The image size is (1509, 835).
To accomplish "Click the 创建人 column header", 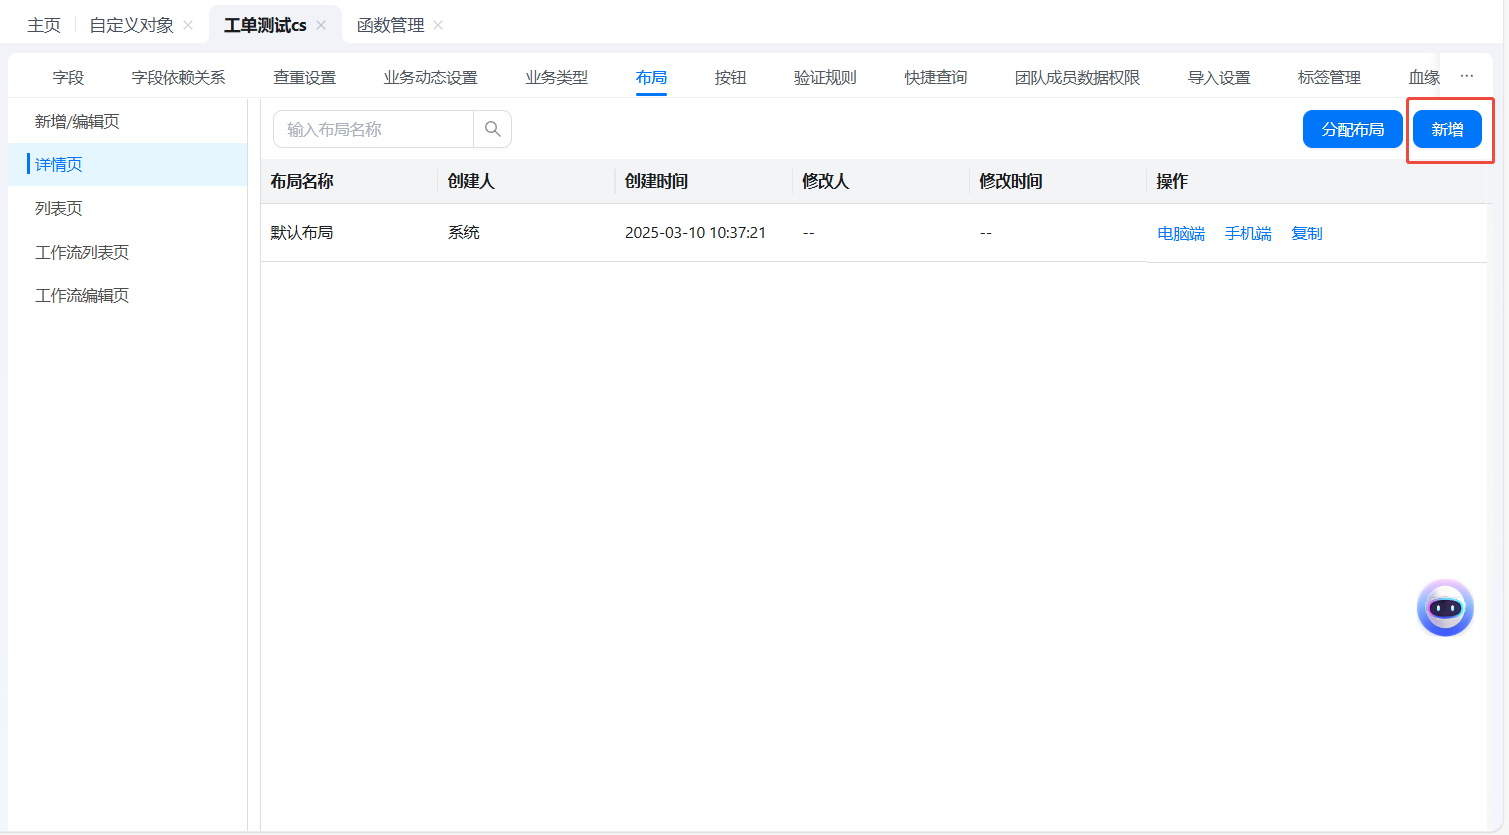I will tap(471, 181).
